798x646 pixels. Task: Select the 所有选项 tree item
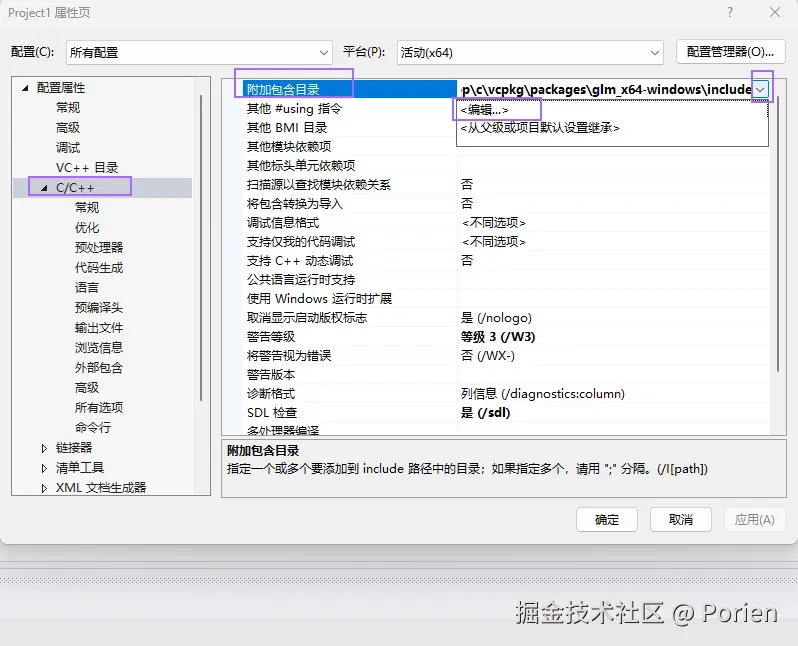pyautogui.click(x=99, y=408)
